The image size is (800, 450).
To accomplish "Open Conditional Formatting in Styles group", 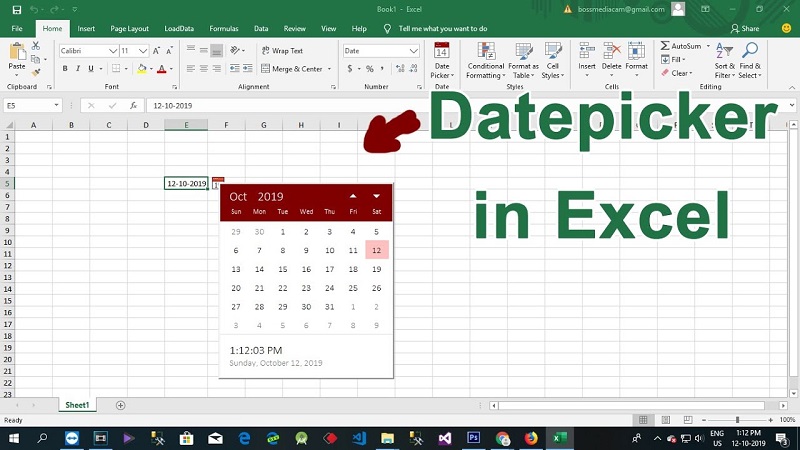I will click(x=486, y=60).
